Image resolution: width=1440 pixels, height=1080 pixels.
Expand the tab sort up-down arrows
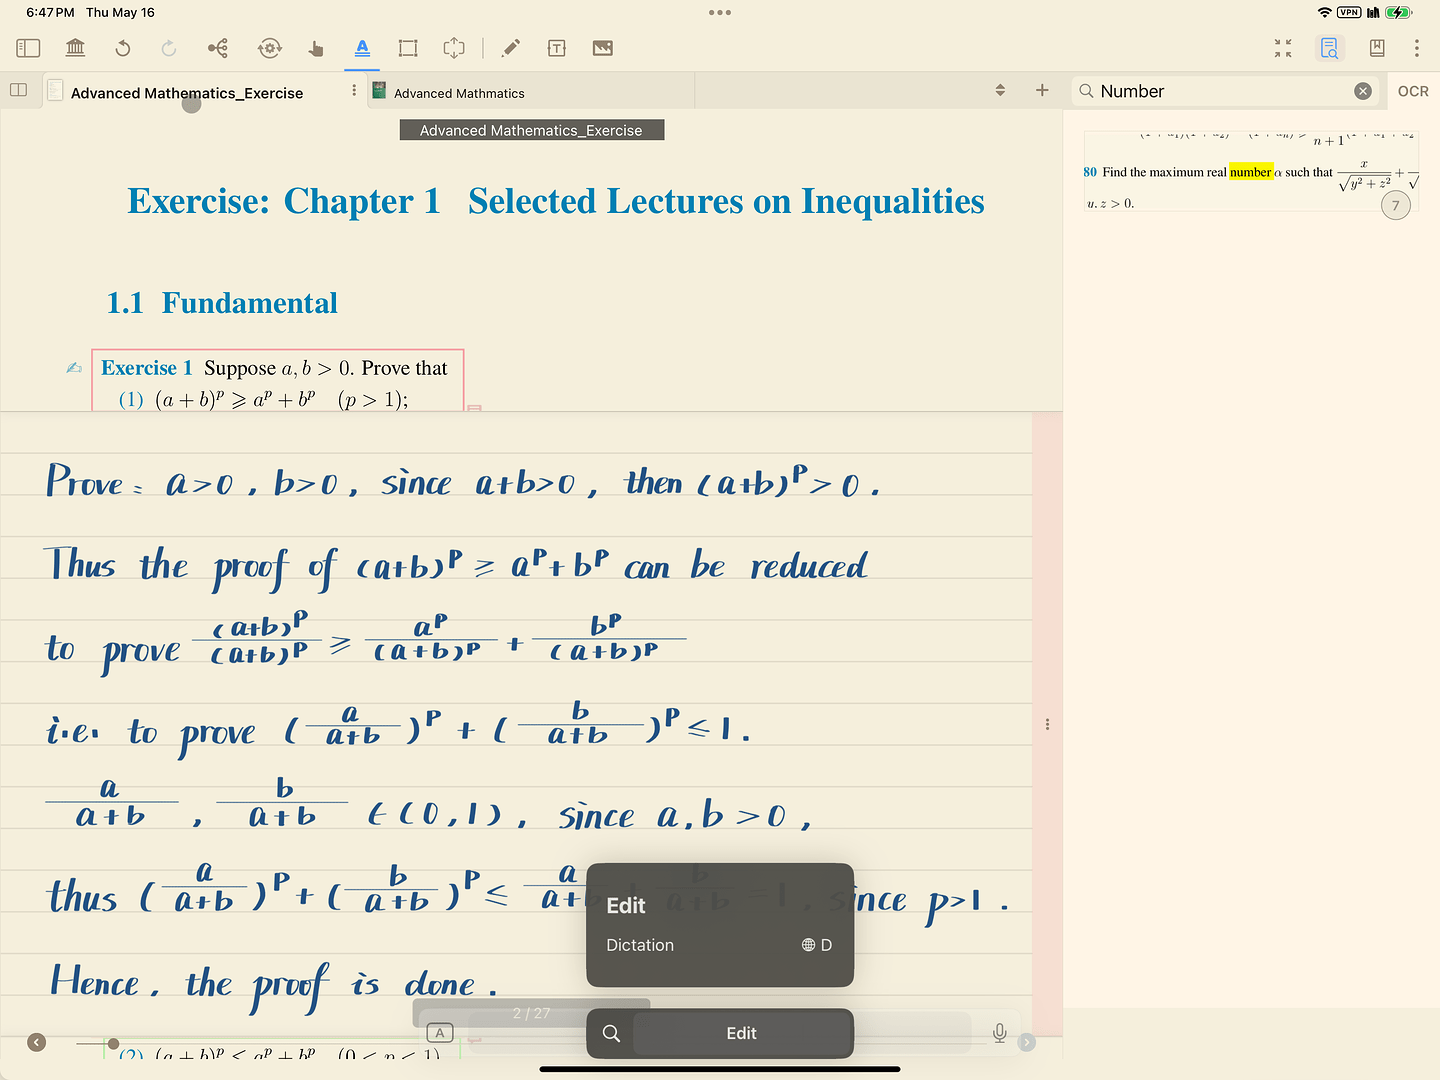tap(1000, 90)
